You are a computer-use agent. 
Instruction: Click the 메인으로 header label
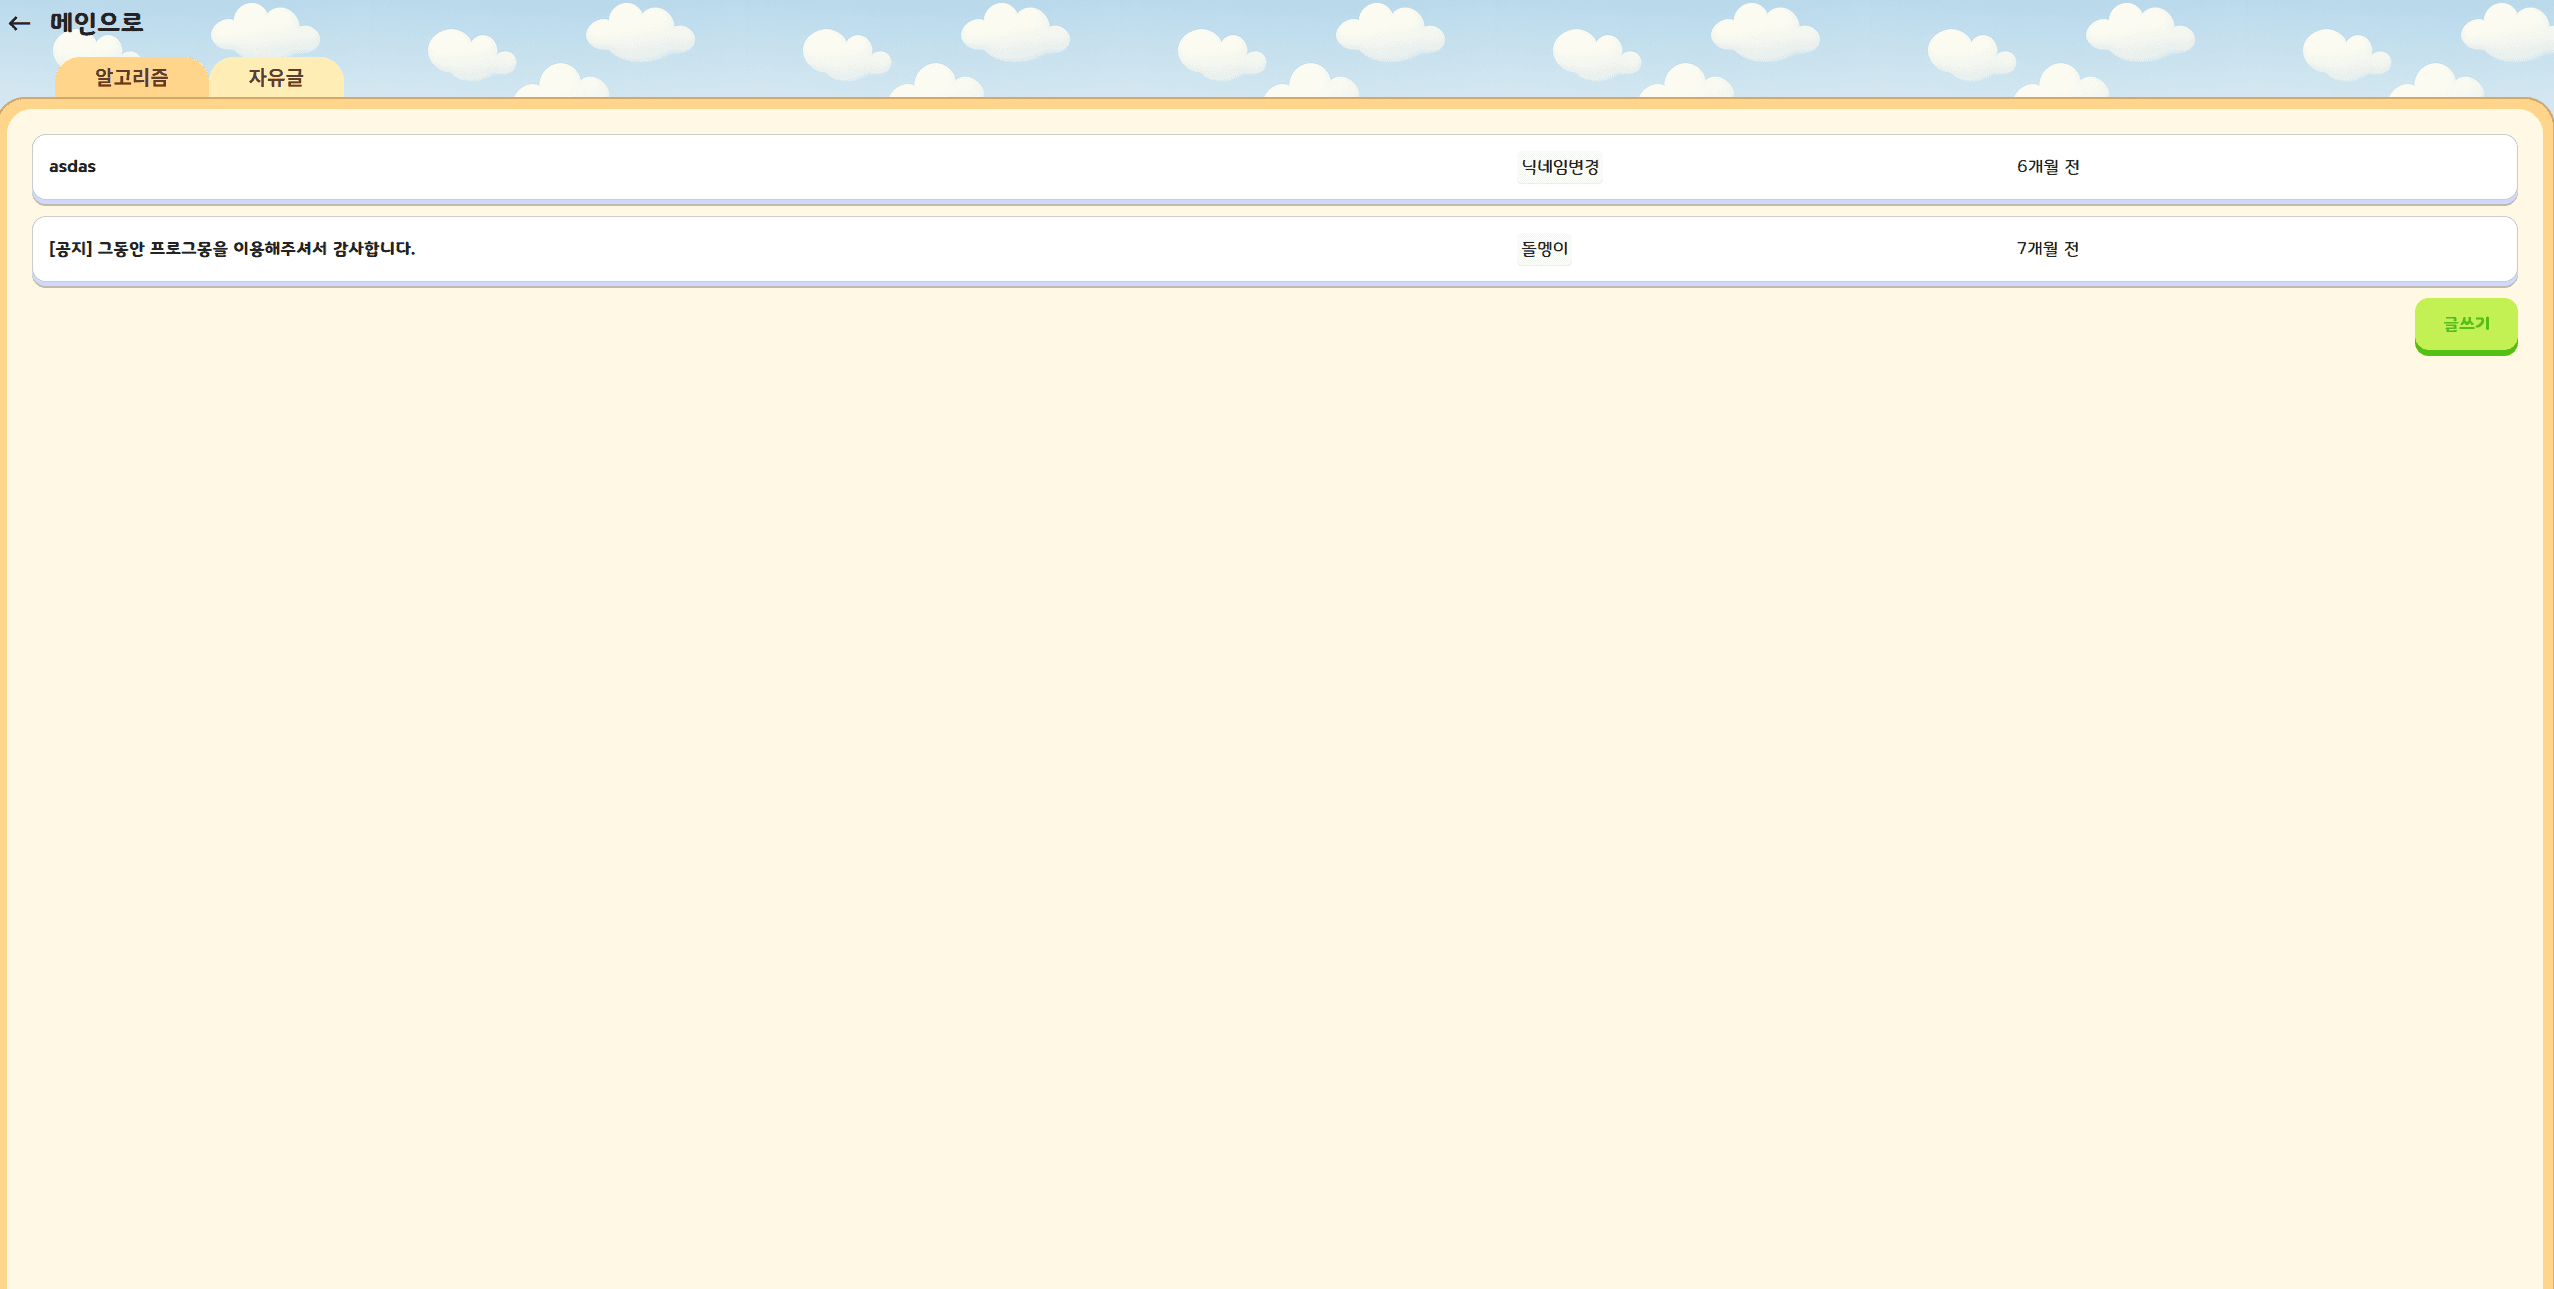click(x=94, y=22)
